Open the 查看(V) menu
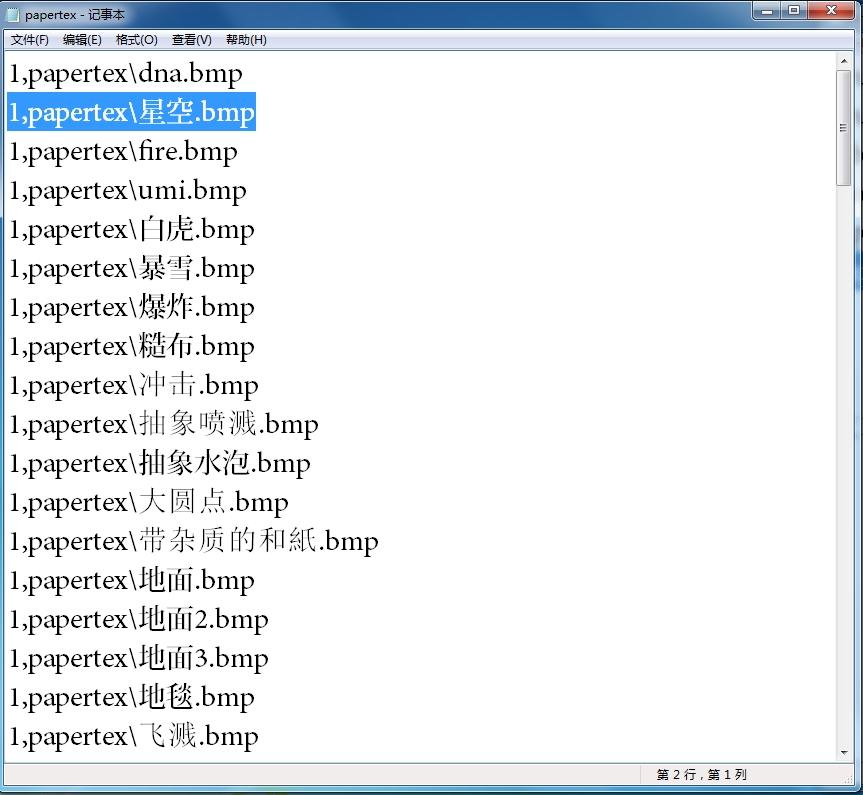The image size is (863, 795). tap(191, 40)
